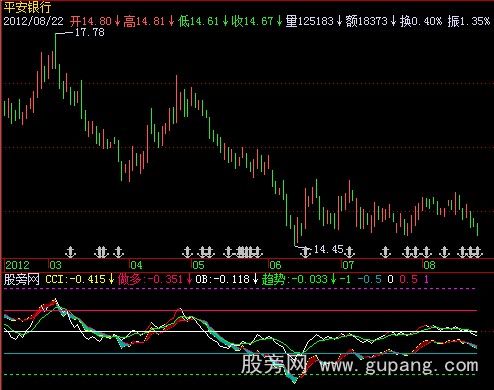This screenshot has width=494, height=390.
Task: Select the 03 month marker on the time axis
Action: pyautogui.click(x=55, y=265)
